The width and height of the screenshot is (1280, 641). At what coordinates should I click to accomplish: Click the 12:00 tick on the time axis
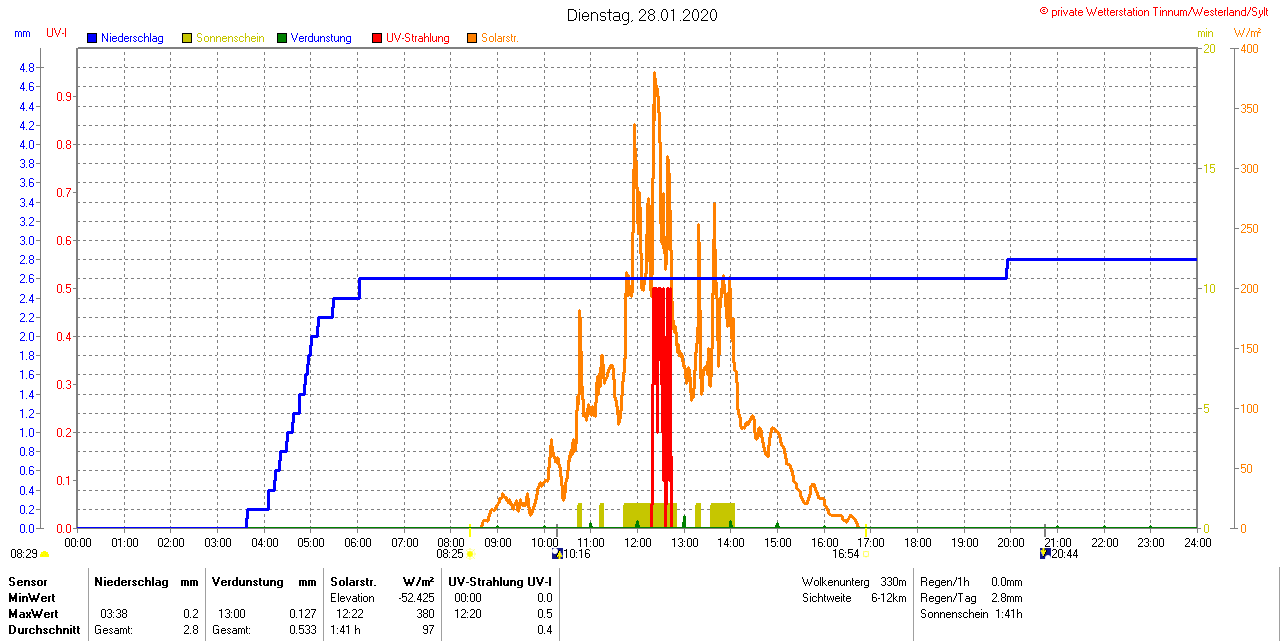click(x=637, y=542)
